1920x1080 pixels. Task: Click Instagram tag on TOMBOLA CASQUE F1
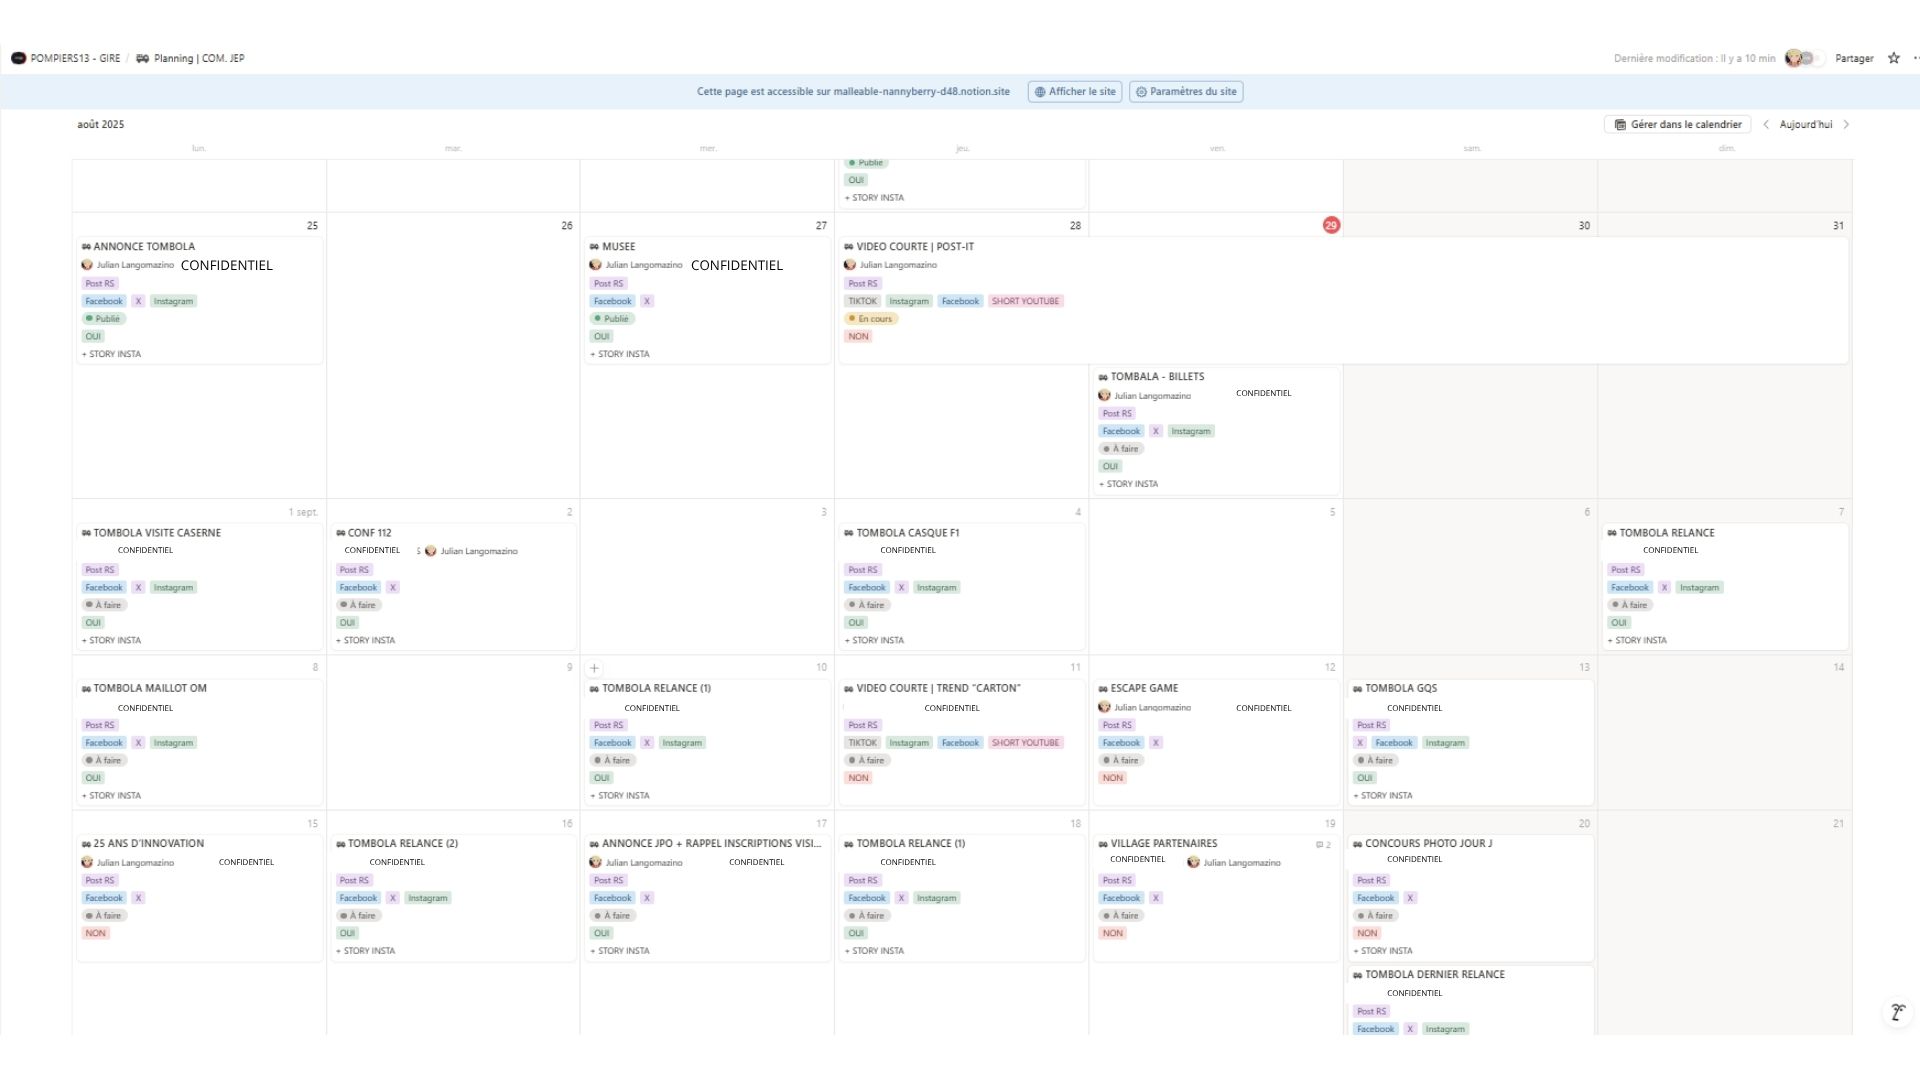937,588
